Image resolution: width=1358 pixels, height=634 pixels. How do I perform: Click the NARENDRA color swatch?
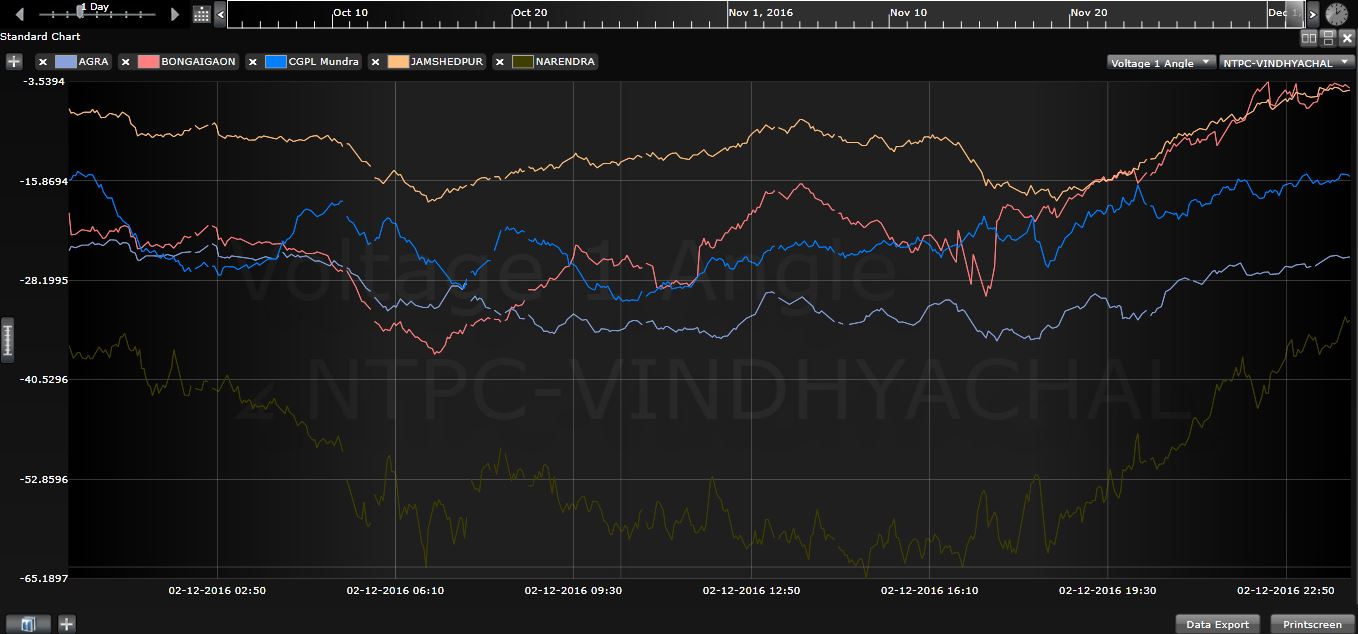[523, 62]
